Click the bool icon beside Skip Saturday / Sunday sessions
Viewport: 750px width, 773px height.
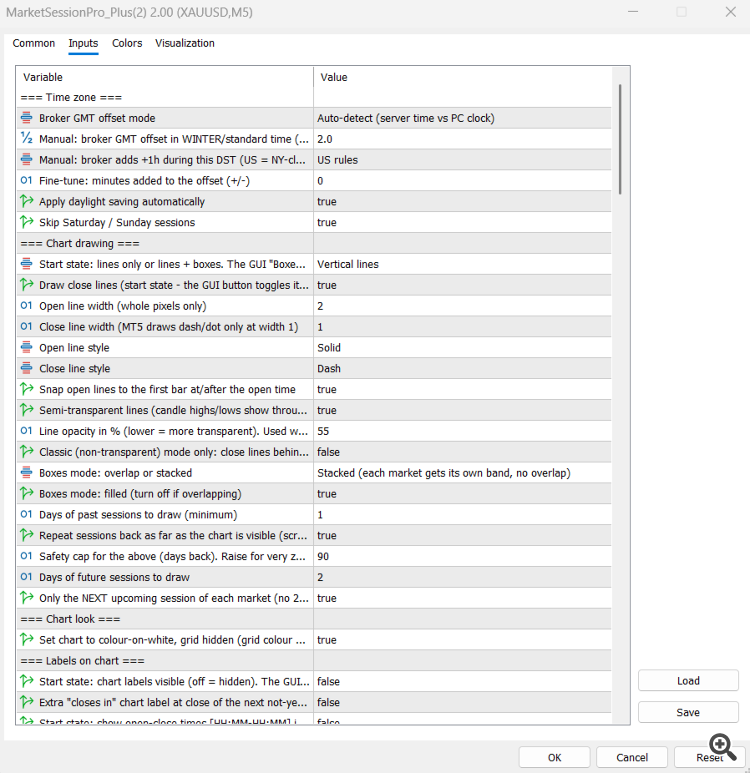coord(27,222)
